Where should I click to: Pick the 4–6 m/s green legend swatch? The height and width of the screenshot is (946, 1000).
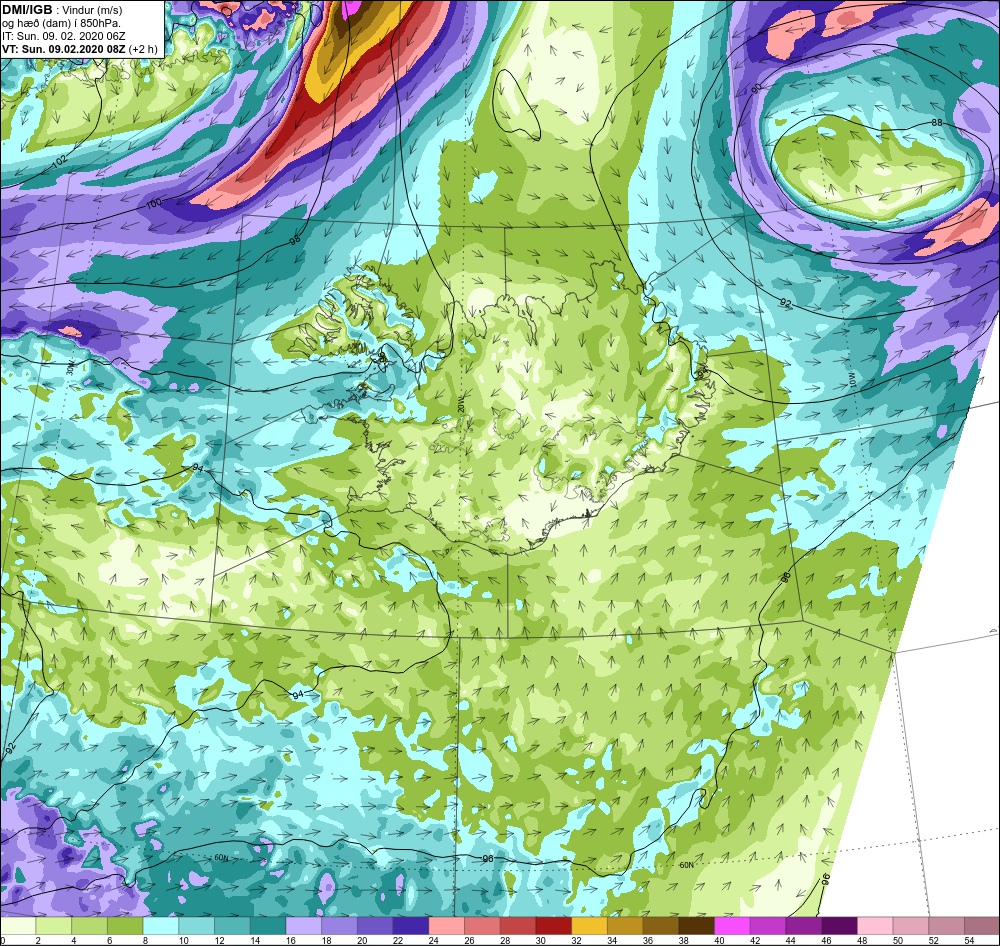[x=89, y=927]
